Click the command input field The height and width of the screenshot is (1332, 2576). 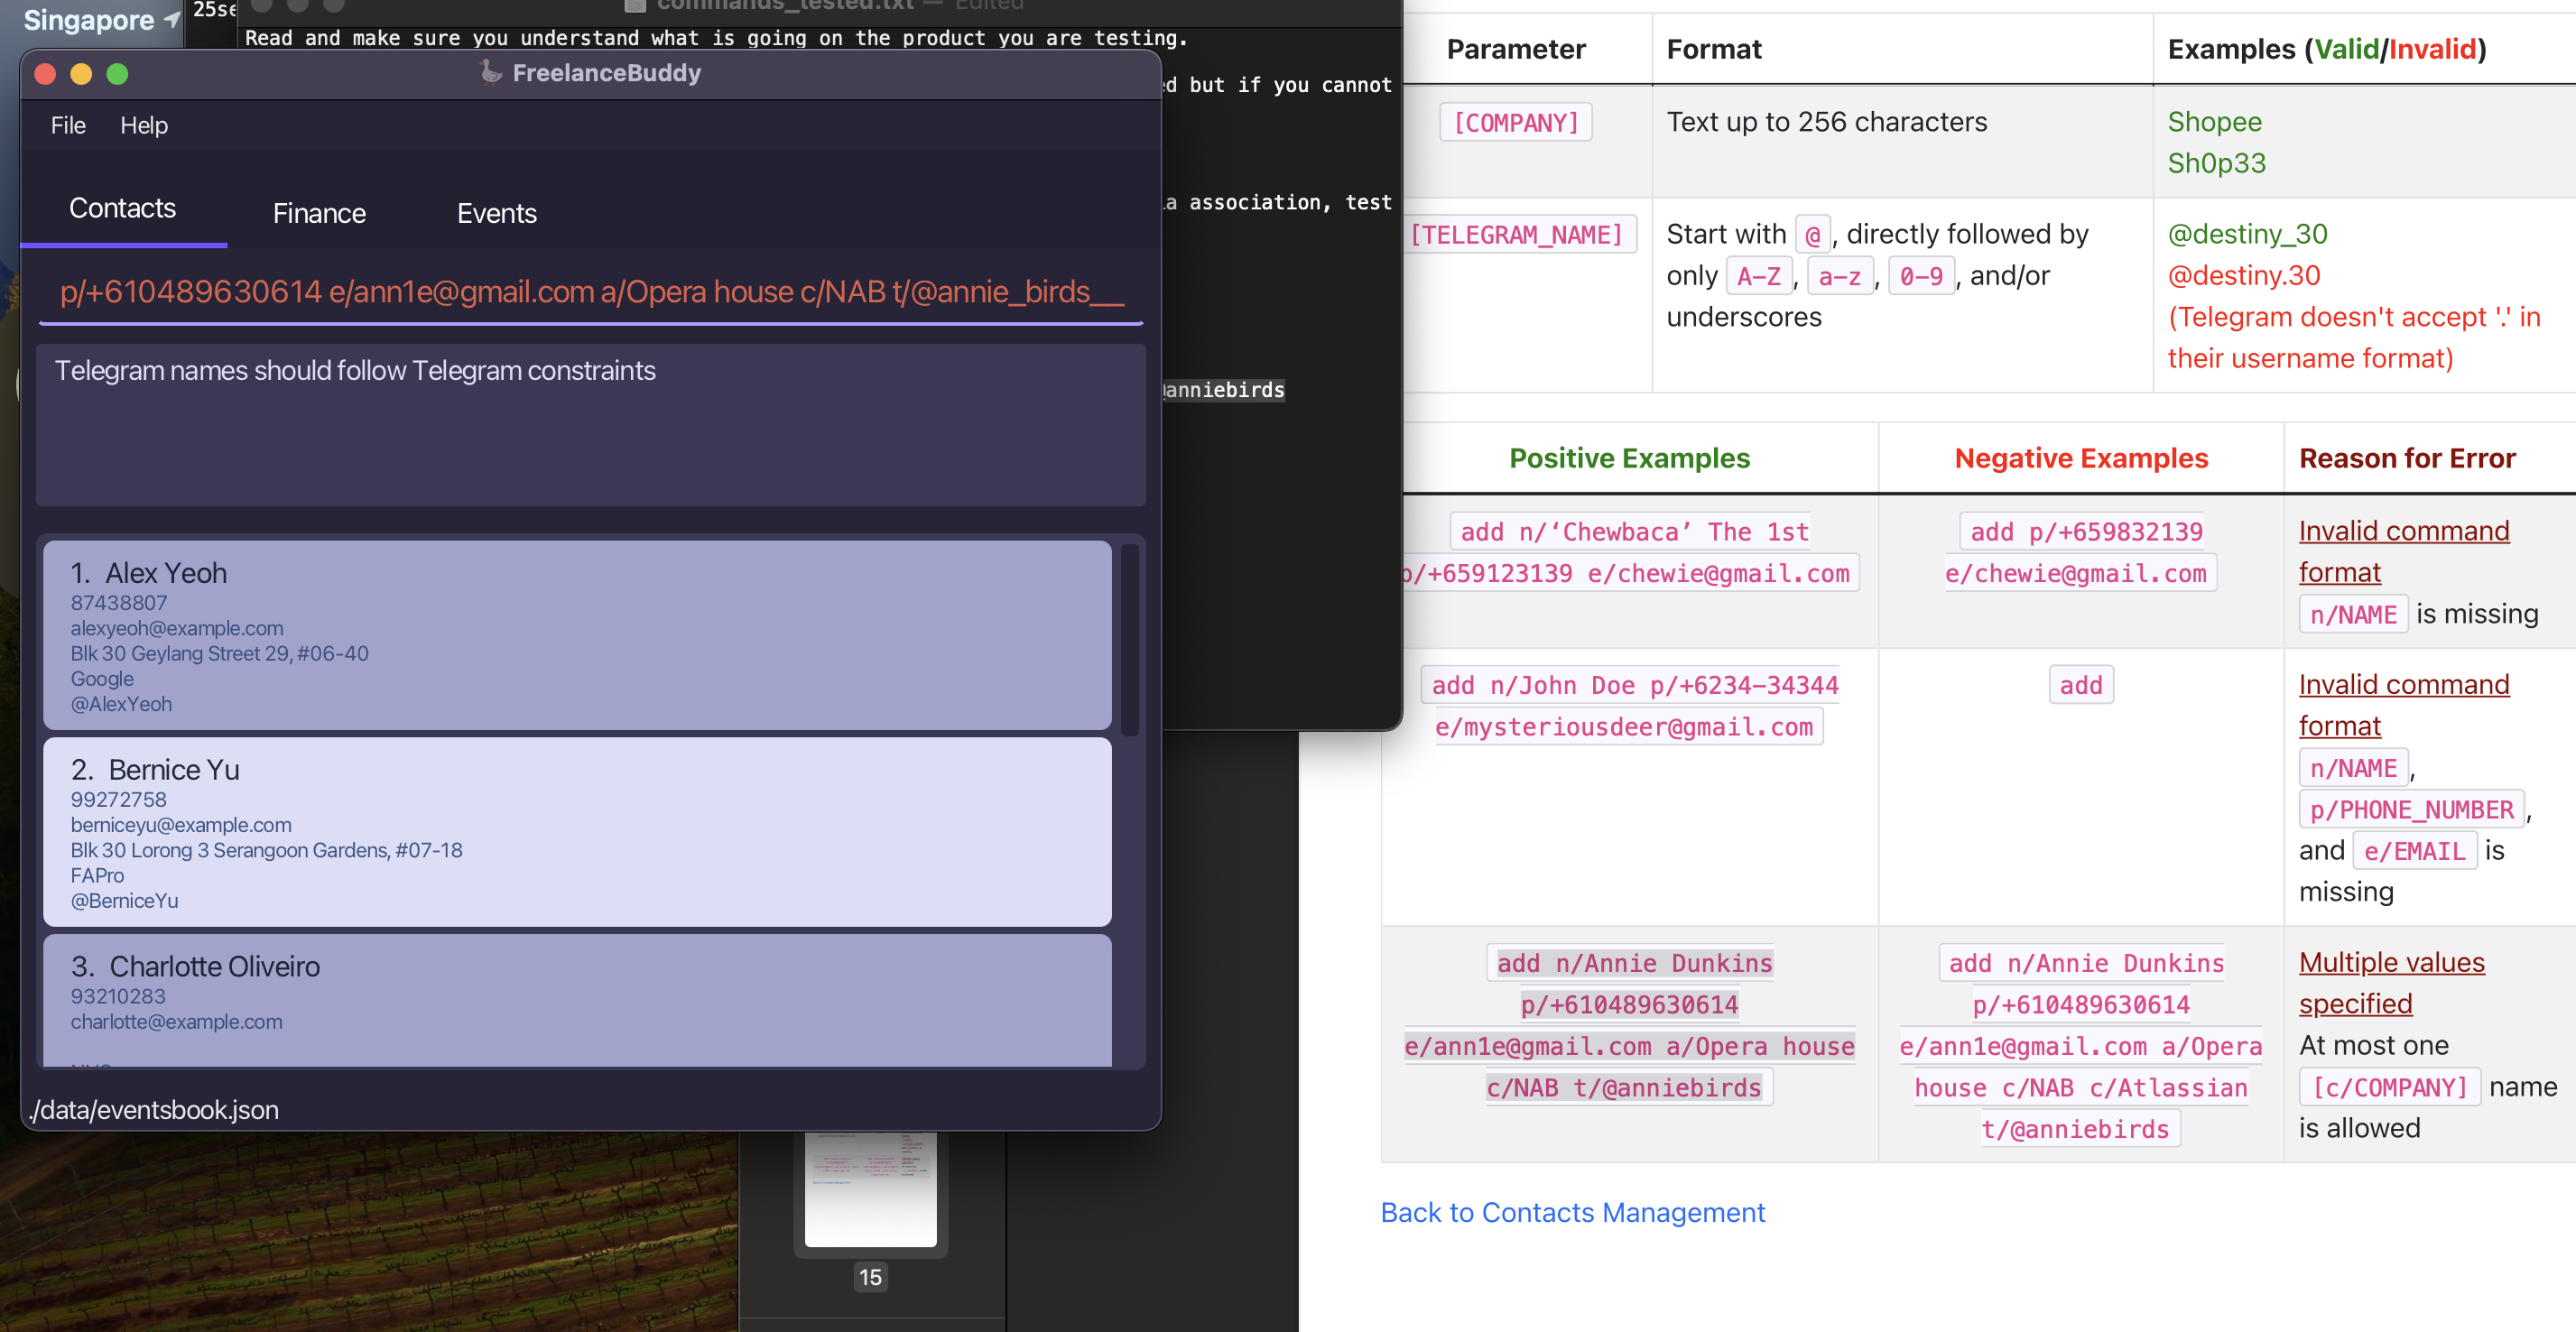(590, 292)
